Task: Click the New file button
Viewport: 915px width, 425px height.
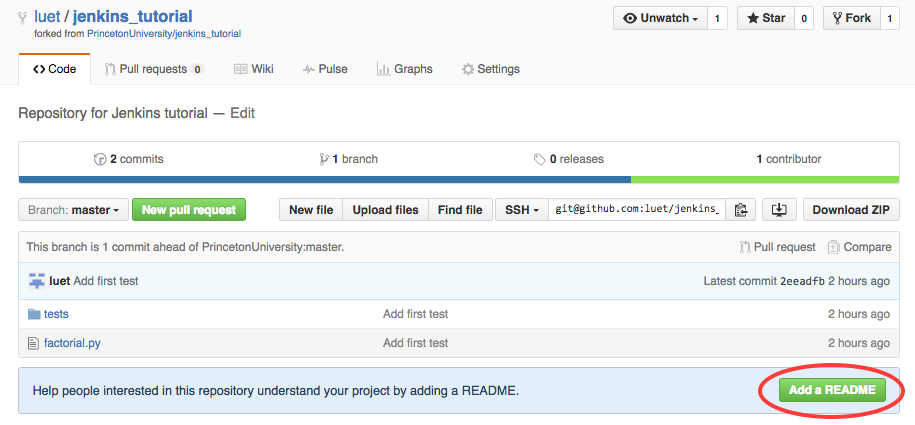Action: point(311,210)
